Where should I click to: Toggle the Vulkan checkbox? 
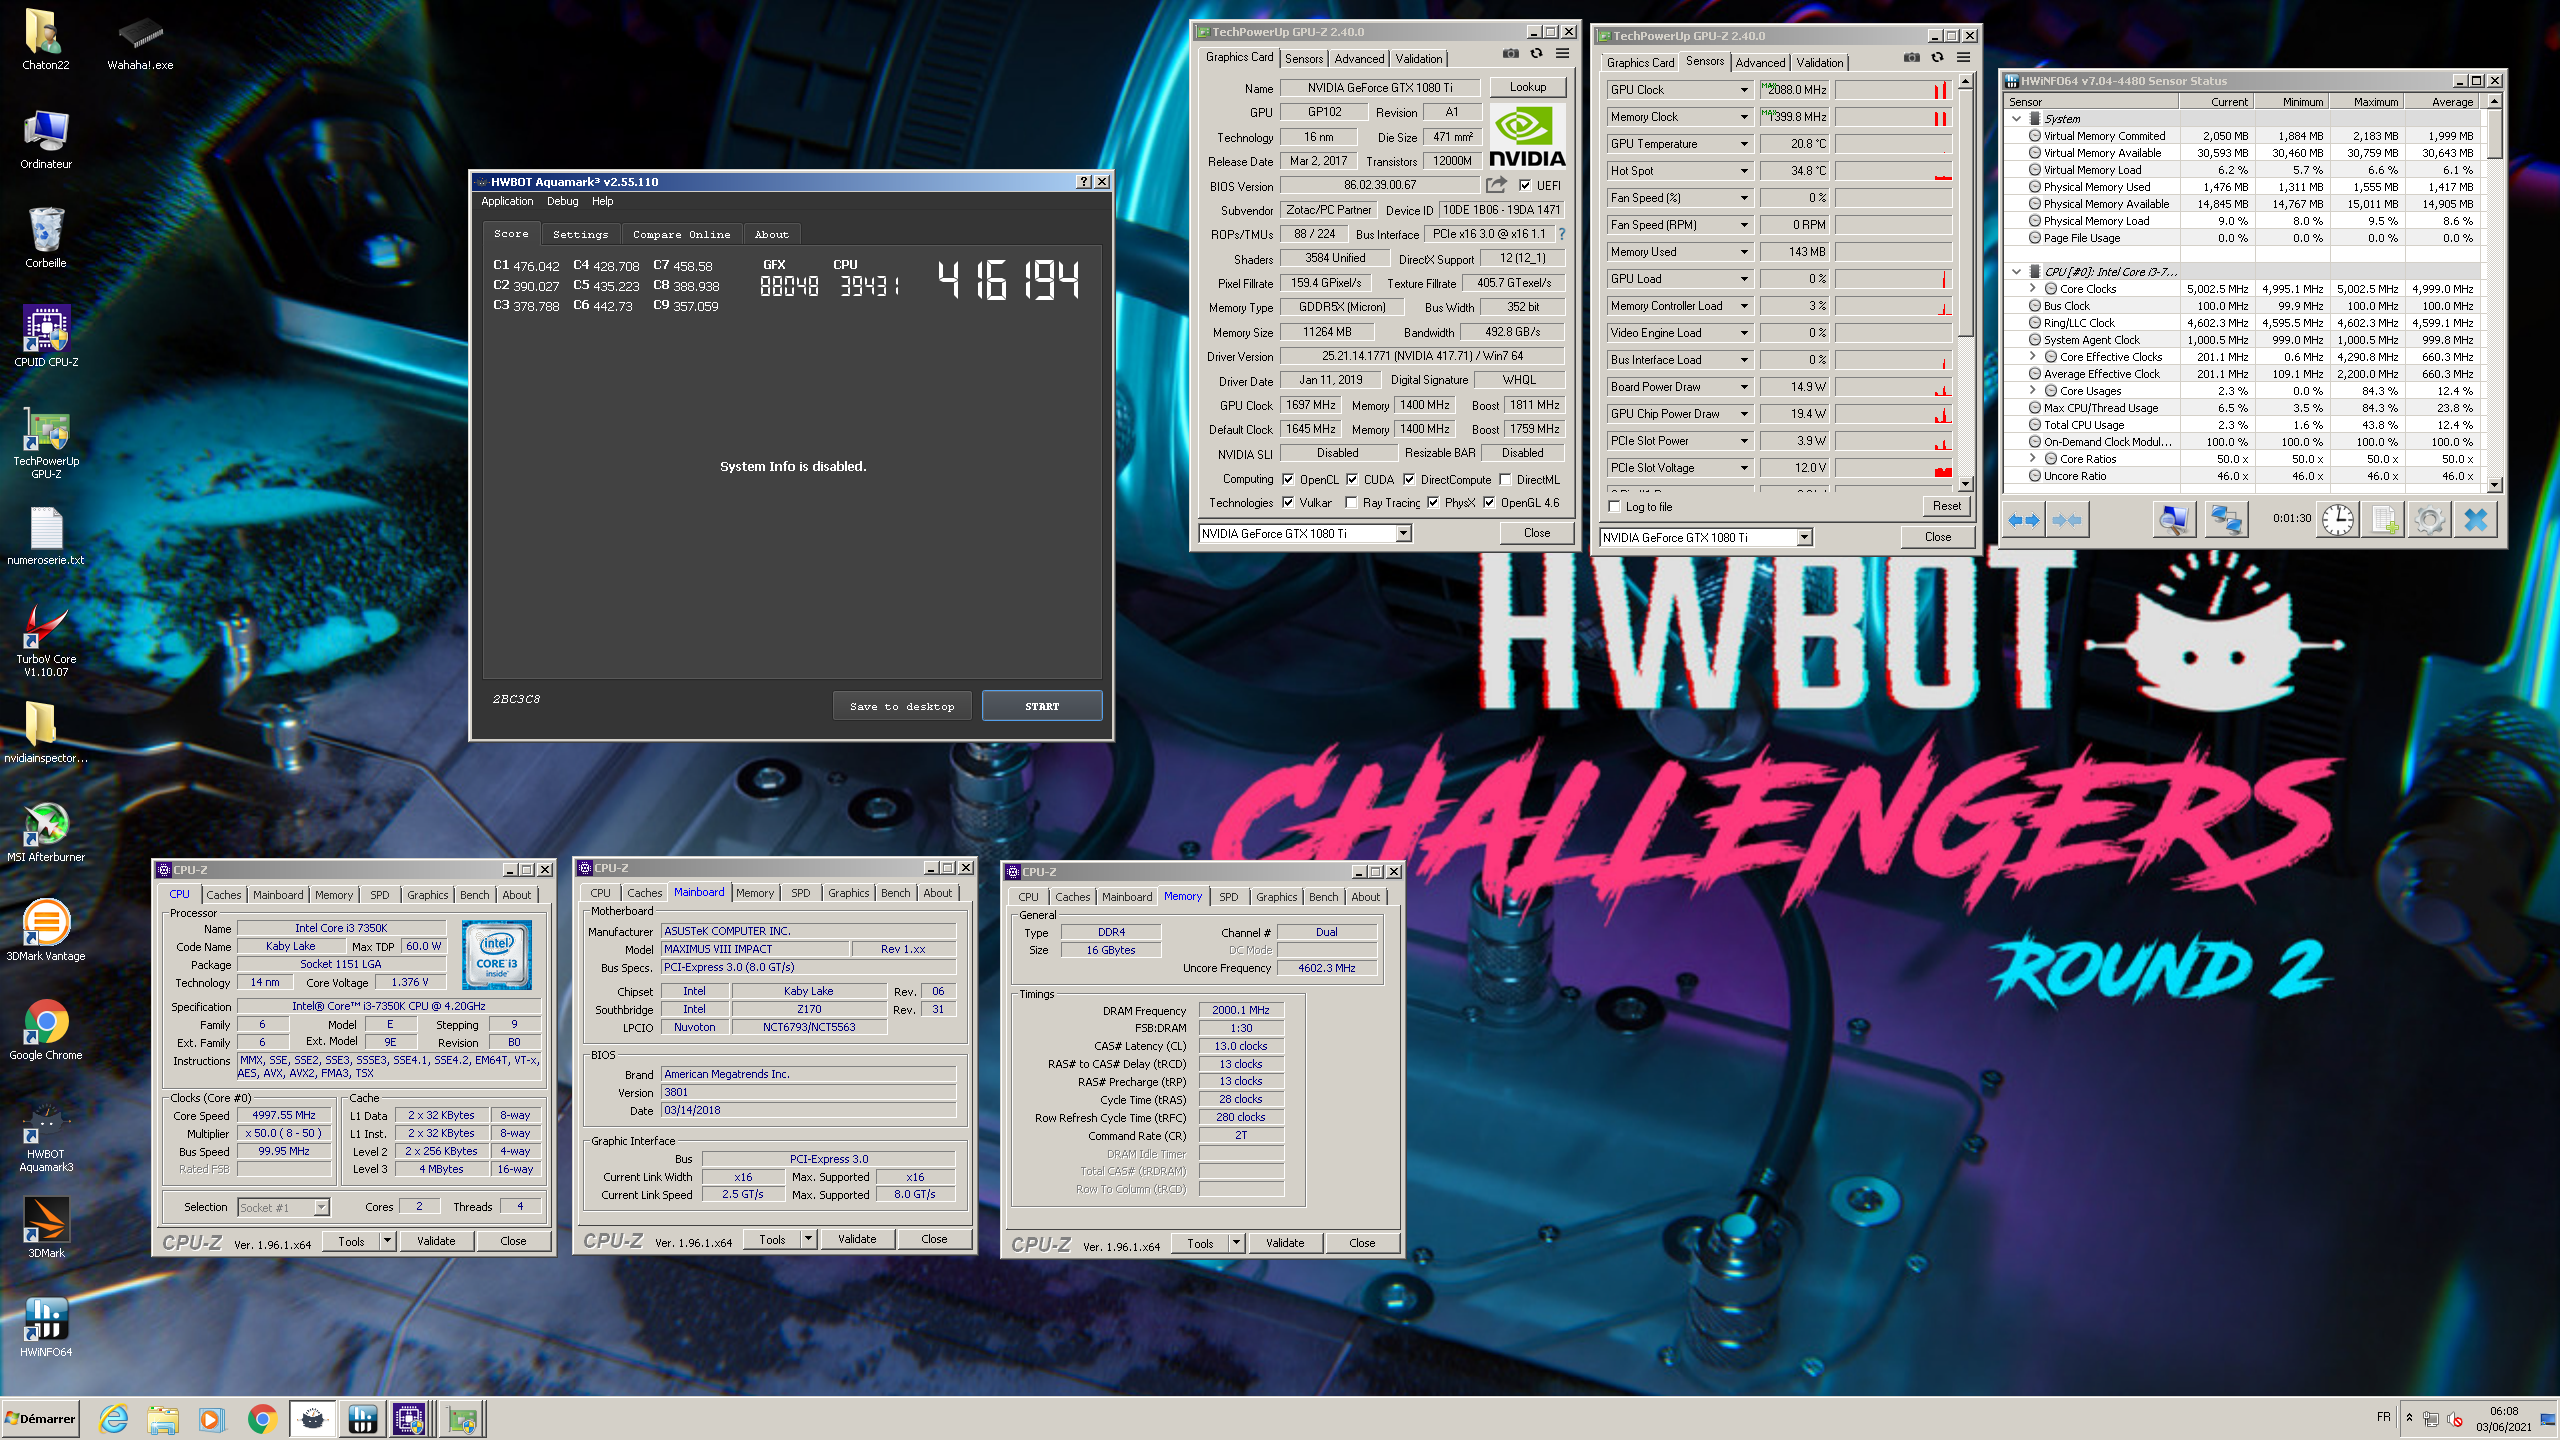click(x=1288, y=503)
